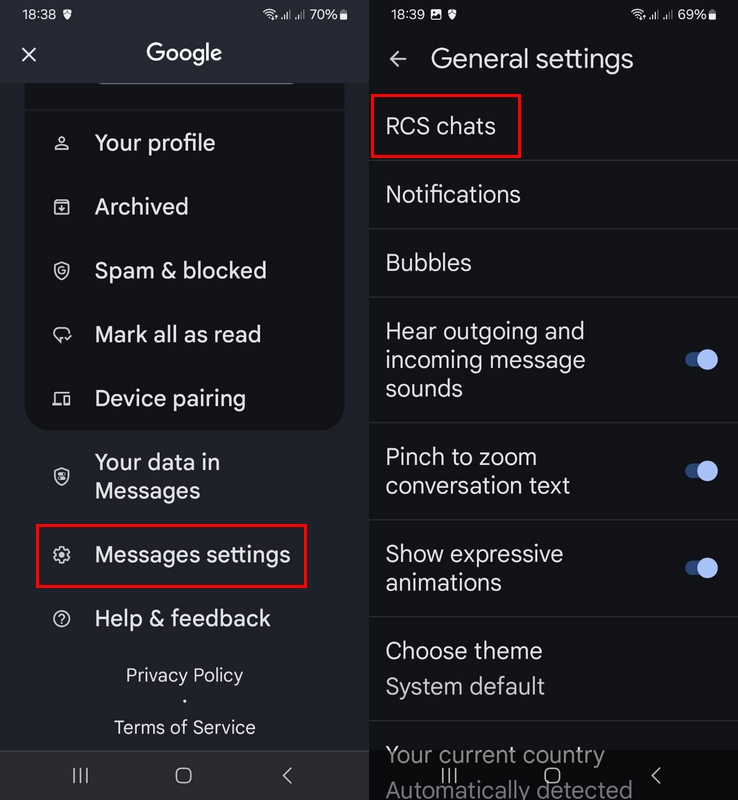Tap the Messages settings gear icon

pos(62,555)
